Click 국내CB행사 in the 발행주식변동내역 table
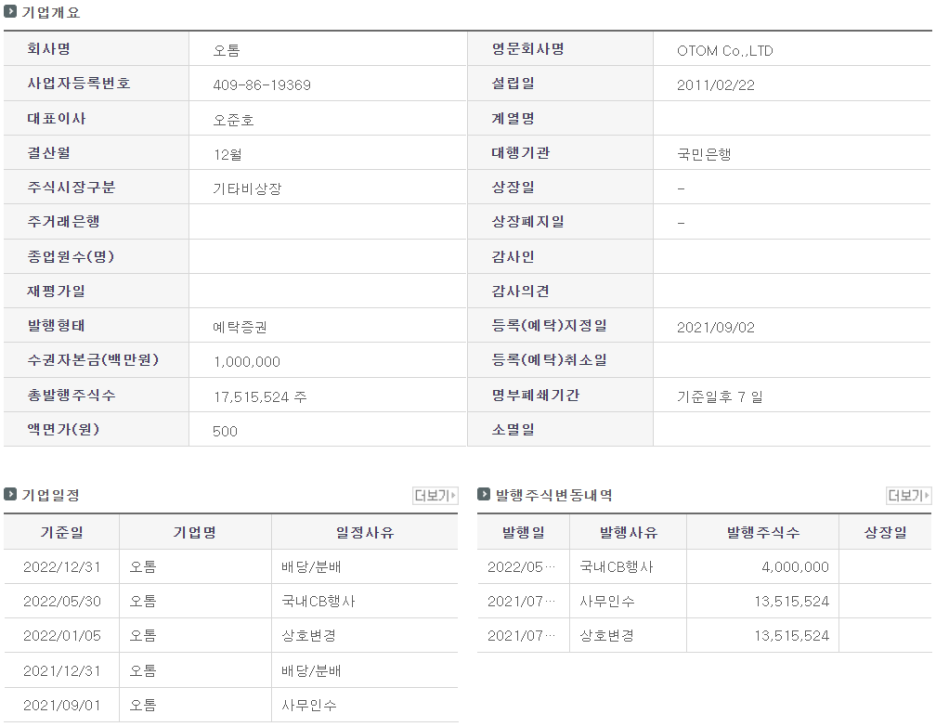The image size is (936, 727). (617, 567)
